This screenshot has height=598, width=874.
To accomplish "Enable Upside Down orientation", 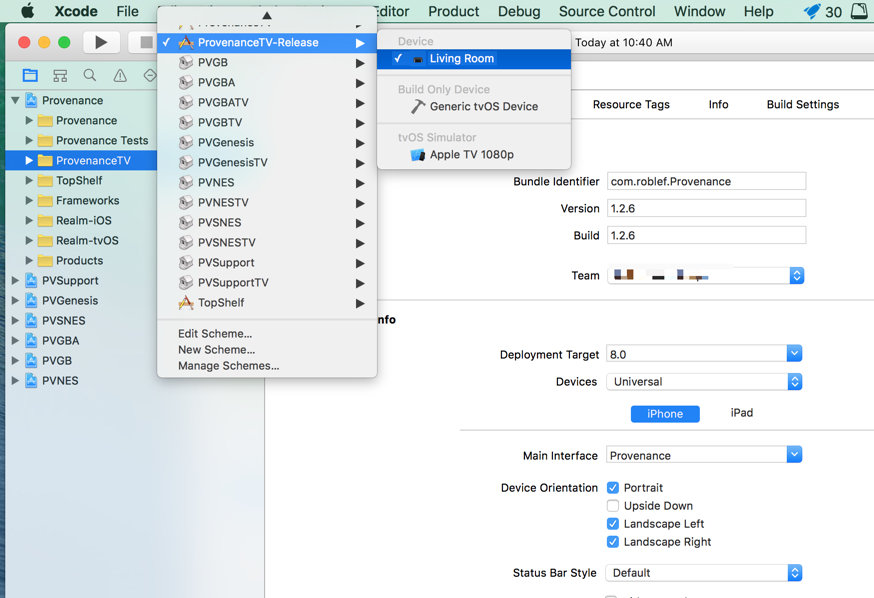I will (613, 506).
